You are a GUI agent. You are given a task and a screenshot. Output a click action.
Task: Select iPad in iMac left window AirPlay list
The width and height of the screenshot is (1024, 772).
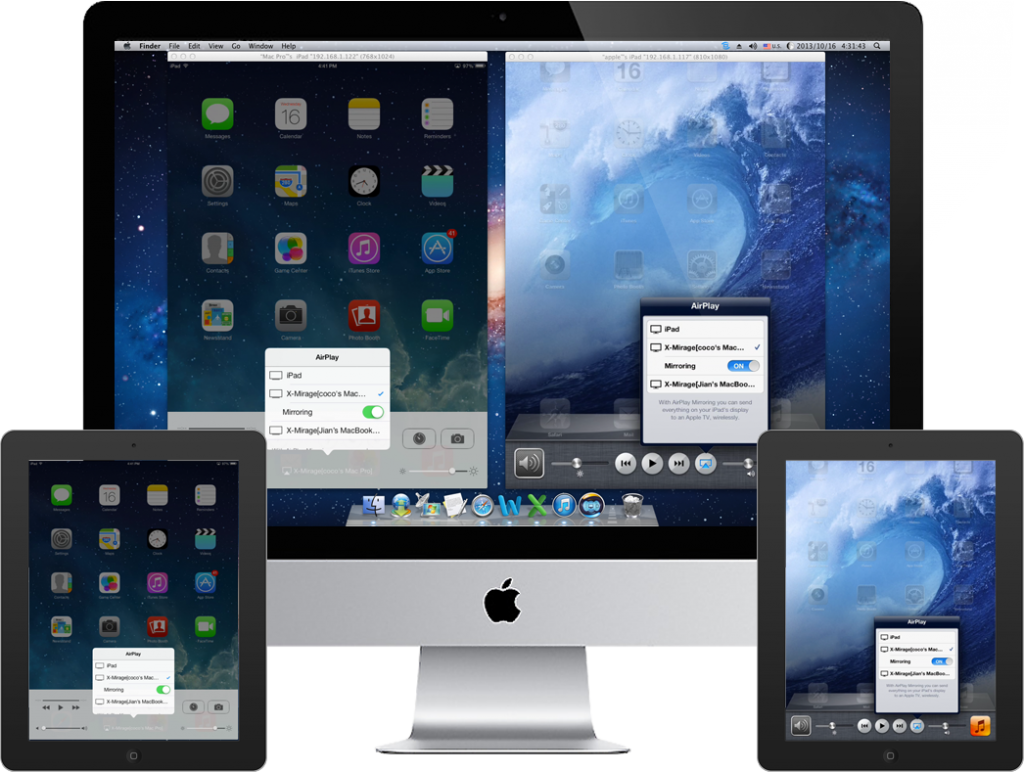(327, 376)
